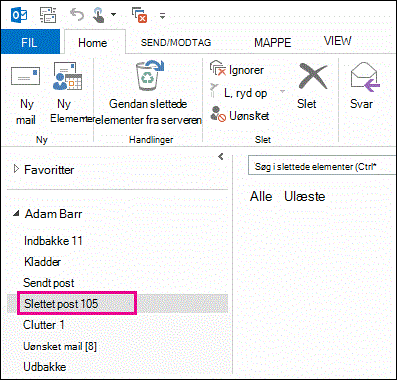The image size is (397, 380).
Task: Collapse the Adam Barr account
Action: pyautogui.click(x=16, y=214)
